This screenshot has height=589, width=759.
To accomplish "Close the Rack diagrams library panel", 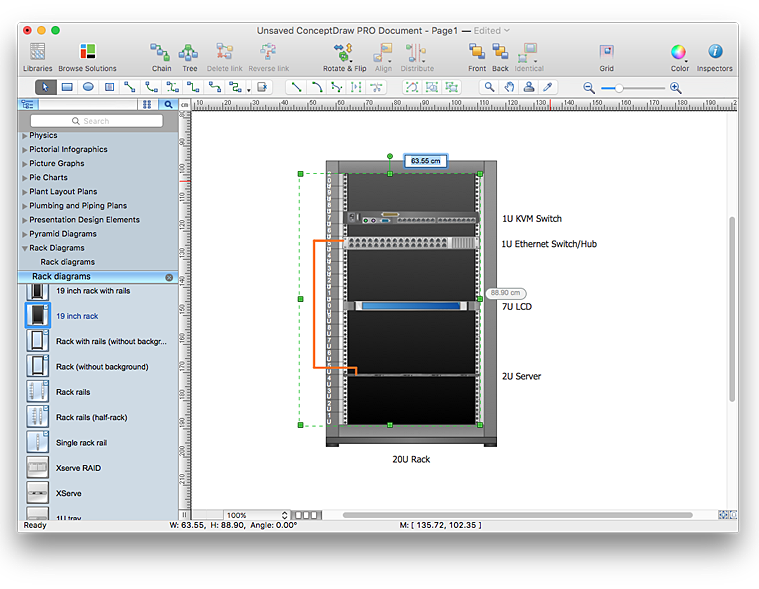I will tap(169, 277).
